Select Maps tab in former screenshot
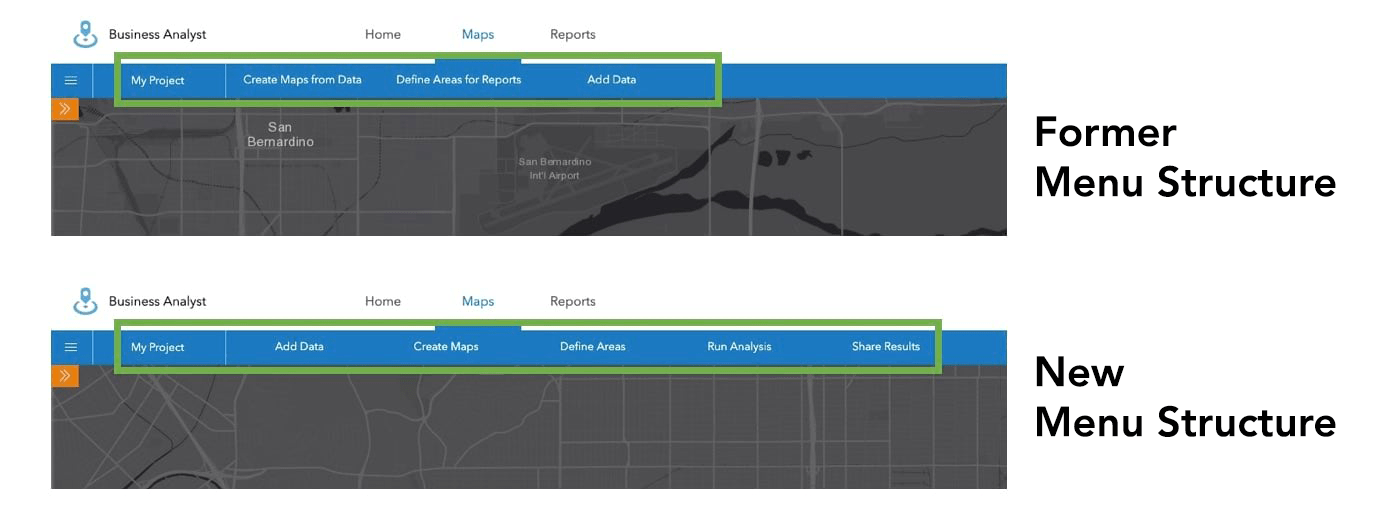The image size is (1385, 509). pos(478,34)
